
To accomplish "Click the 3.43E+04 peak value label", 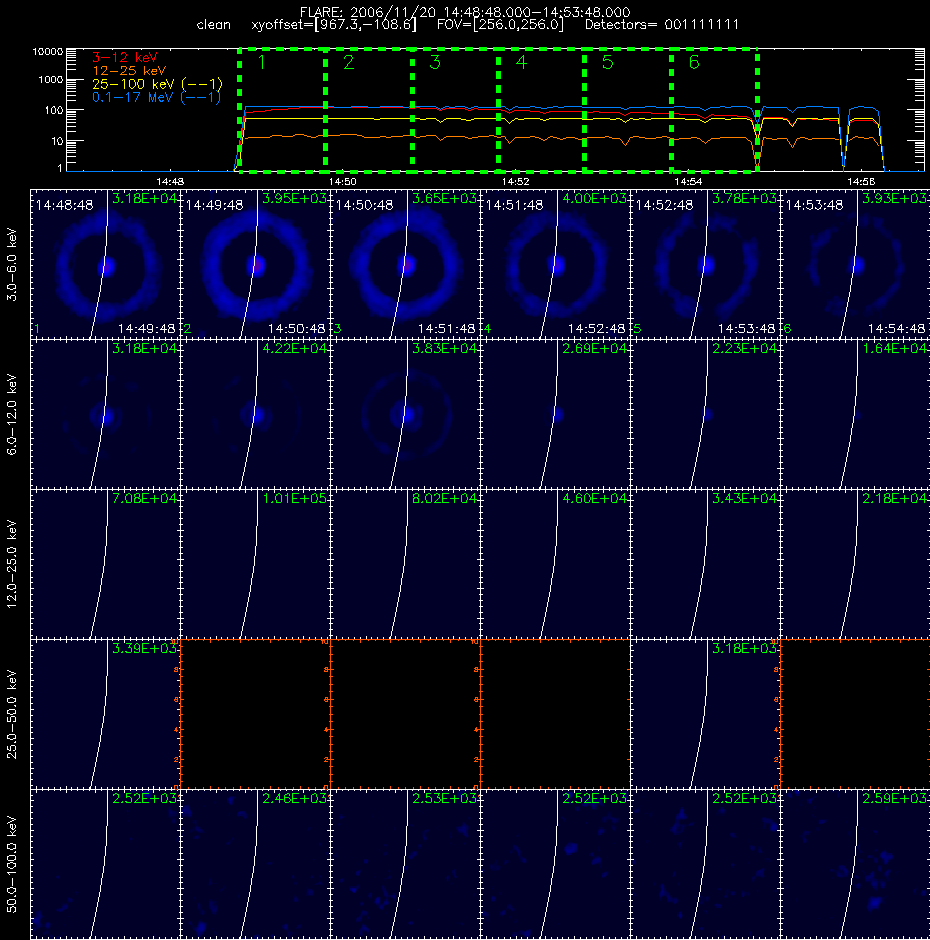I will [x=744, y=498].
